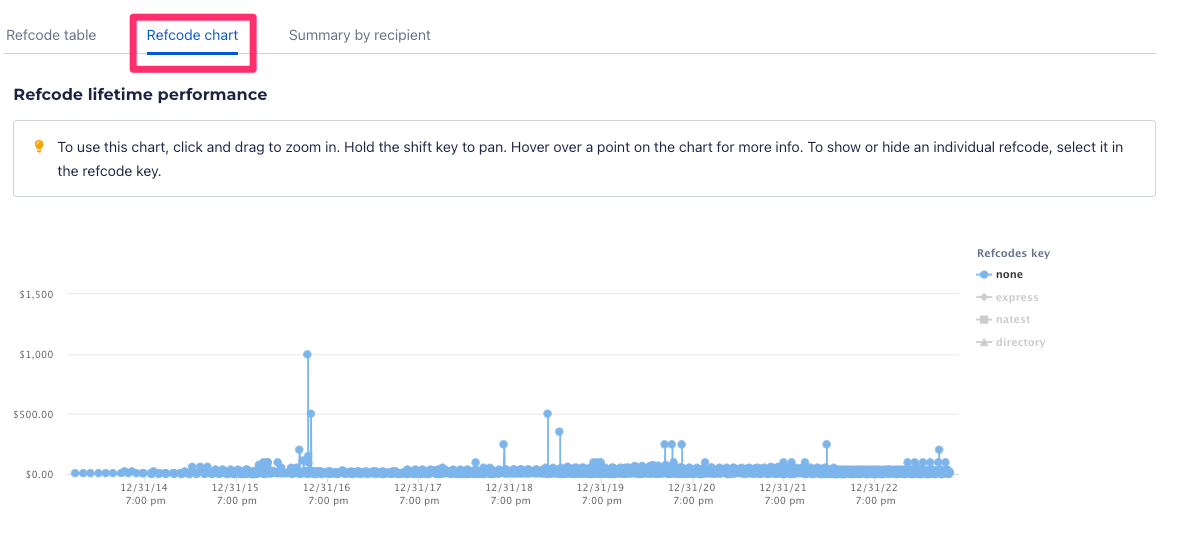This screenshot has width=1183, height=538.
Task: Enable the 'directory' refcode series label
Action: click(x=1020, y=342)
